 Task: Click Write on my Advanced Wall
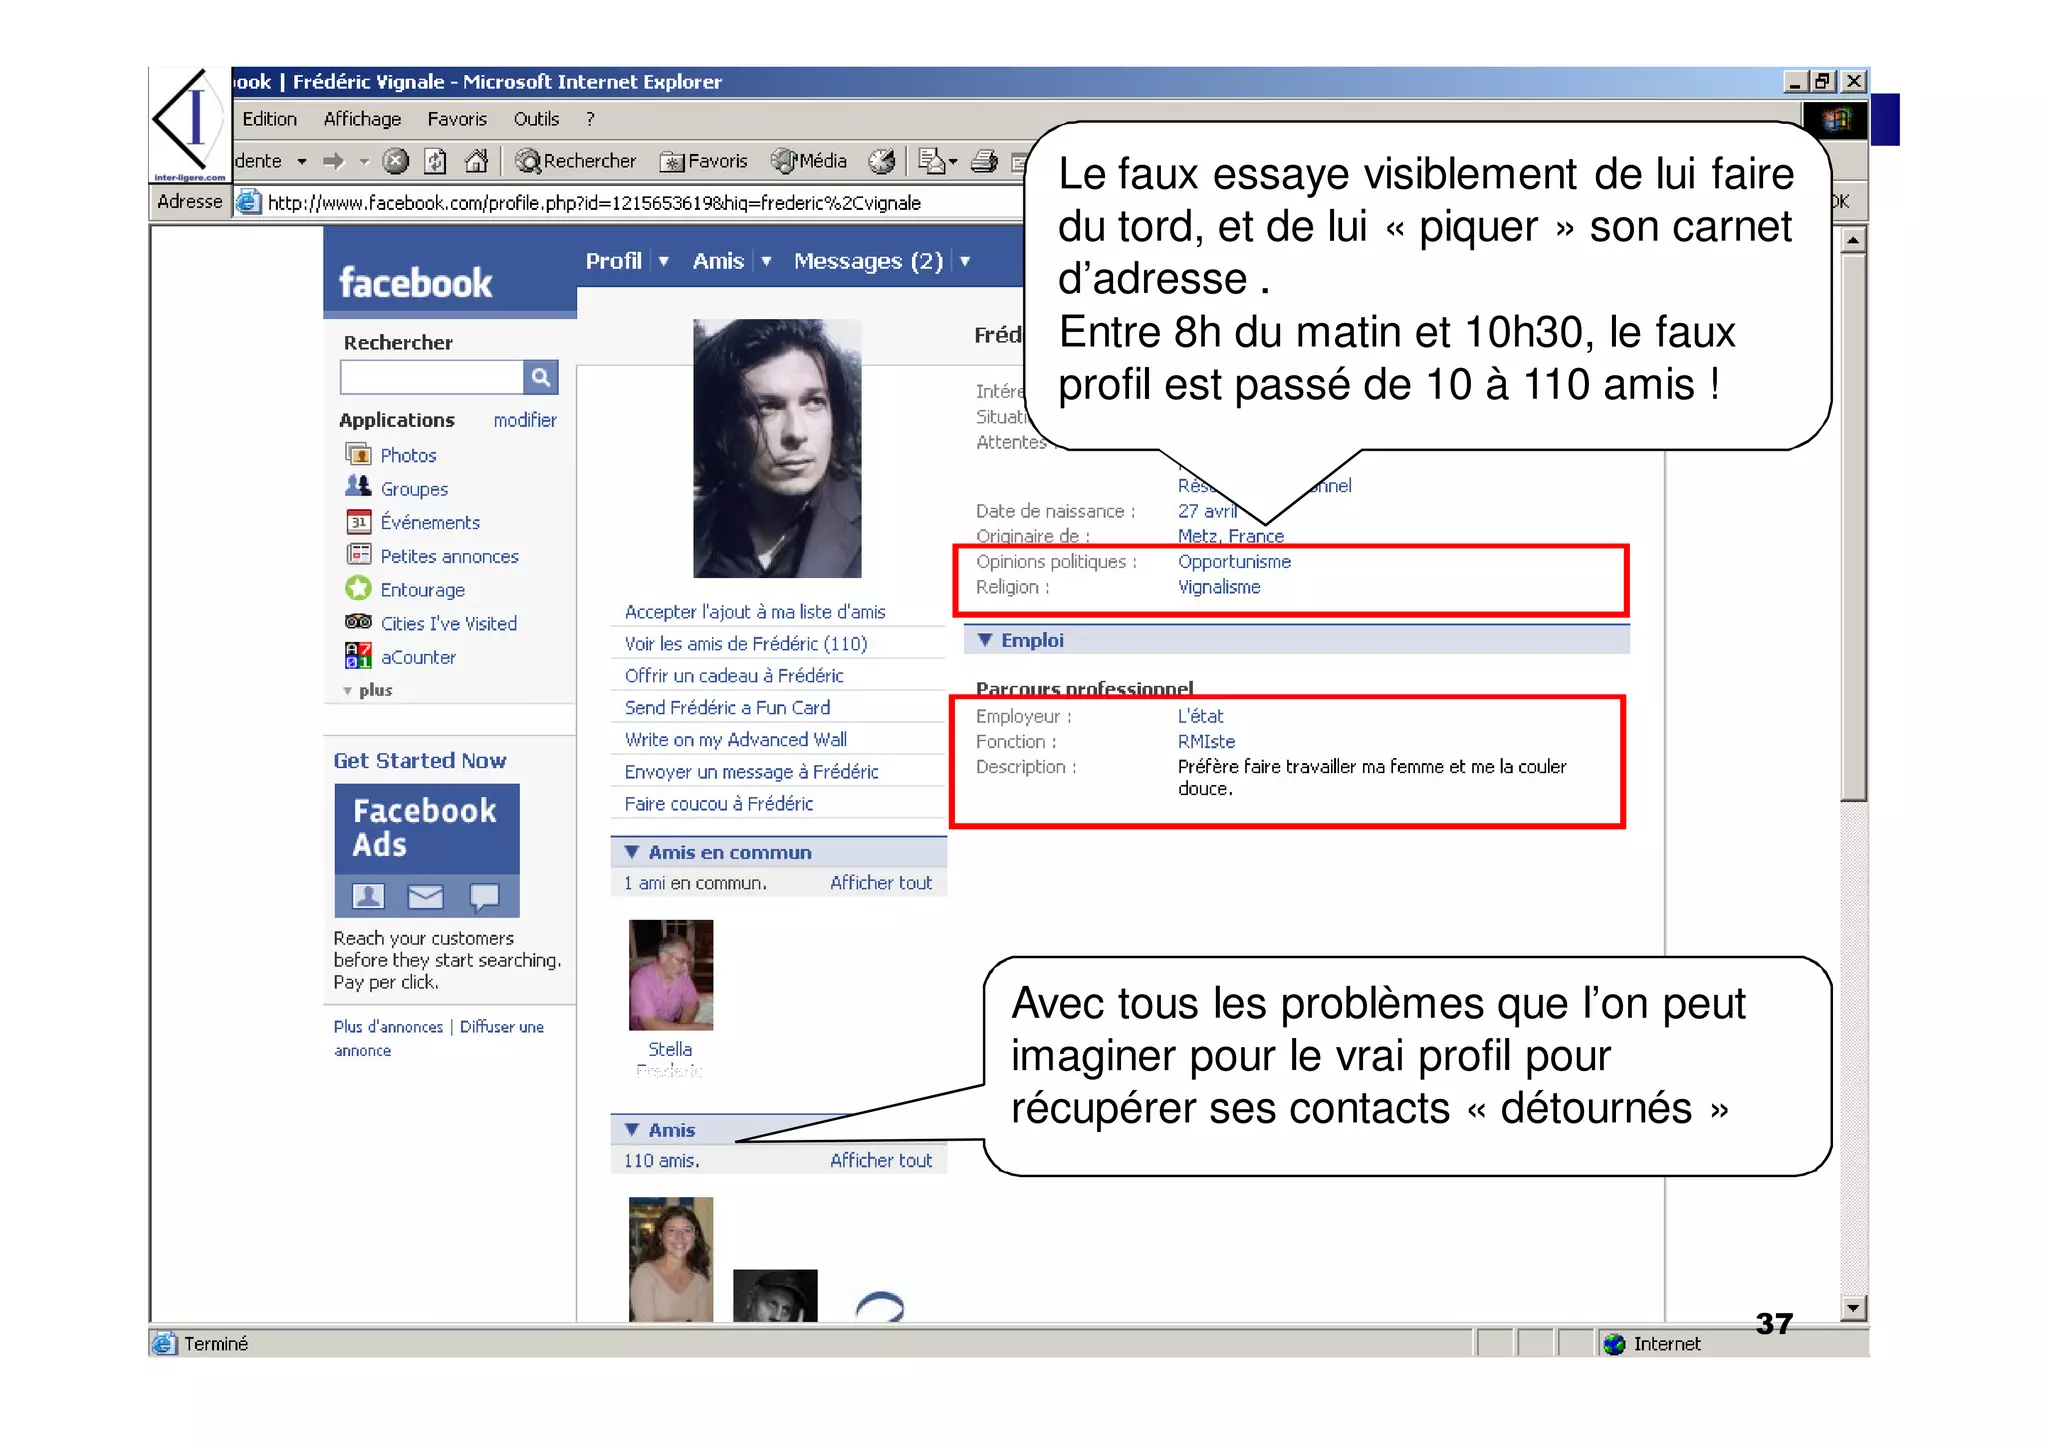coord(736,740)
